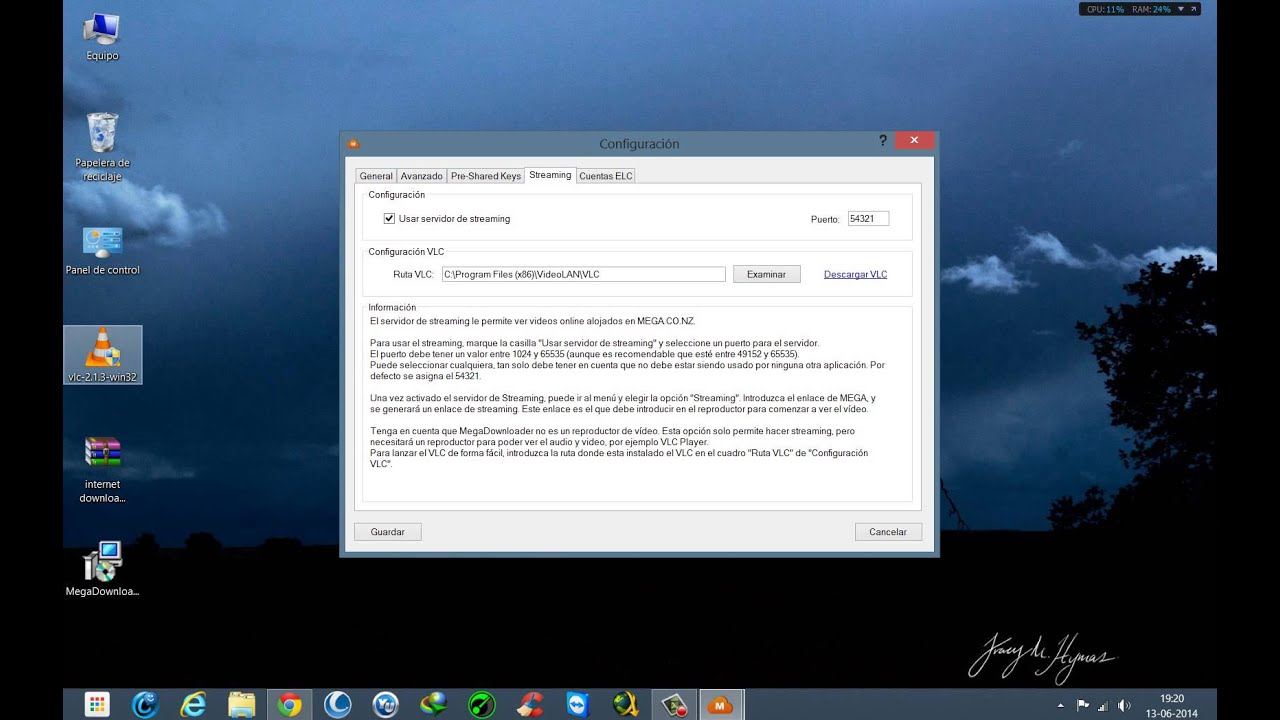
Task: Click the RAM: 24% readout
Action: click(1152, 9)
